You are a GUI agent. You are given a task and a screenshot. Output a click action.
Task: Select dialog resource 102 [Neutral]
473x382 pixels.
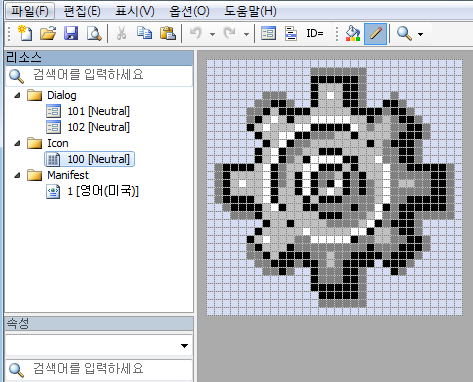[98, 127]
